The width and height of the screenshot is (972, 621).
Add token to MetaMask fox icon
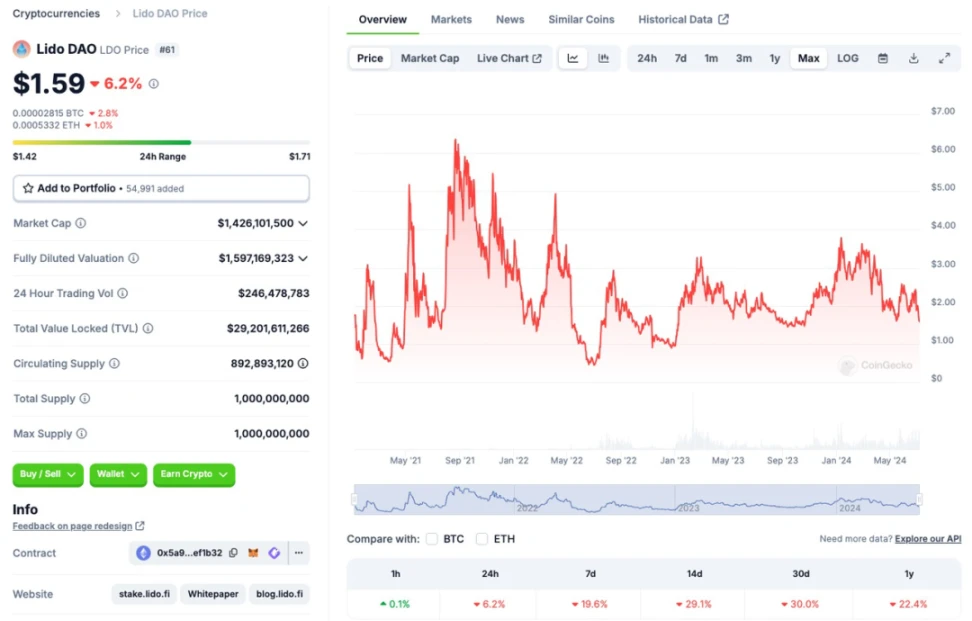pos(253,553)
